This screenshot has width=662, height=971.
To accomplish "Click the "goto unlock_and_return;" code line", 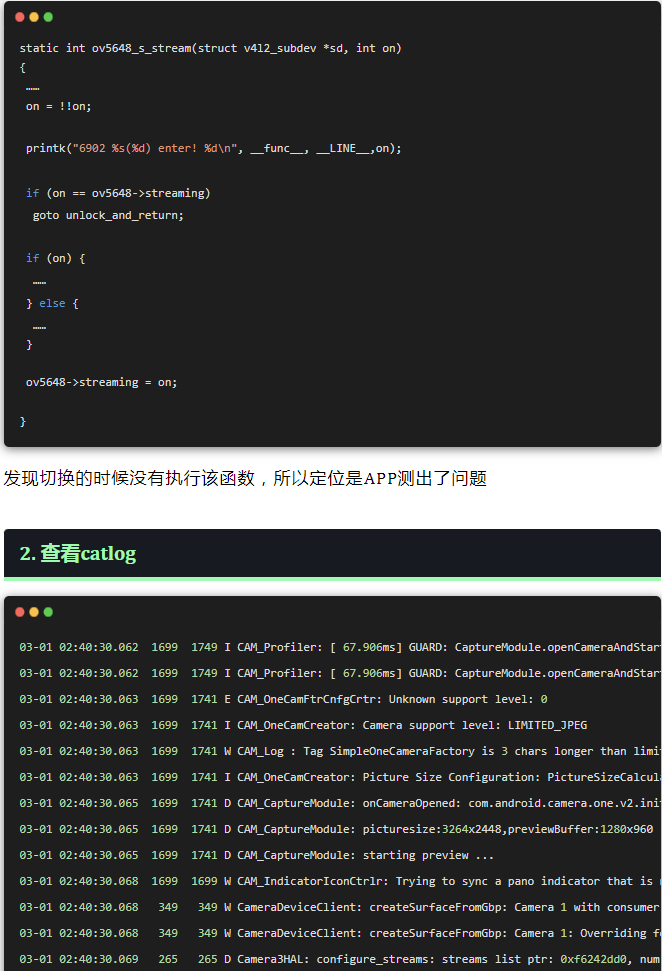I will [108, 215].
